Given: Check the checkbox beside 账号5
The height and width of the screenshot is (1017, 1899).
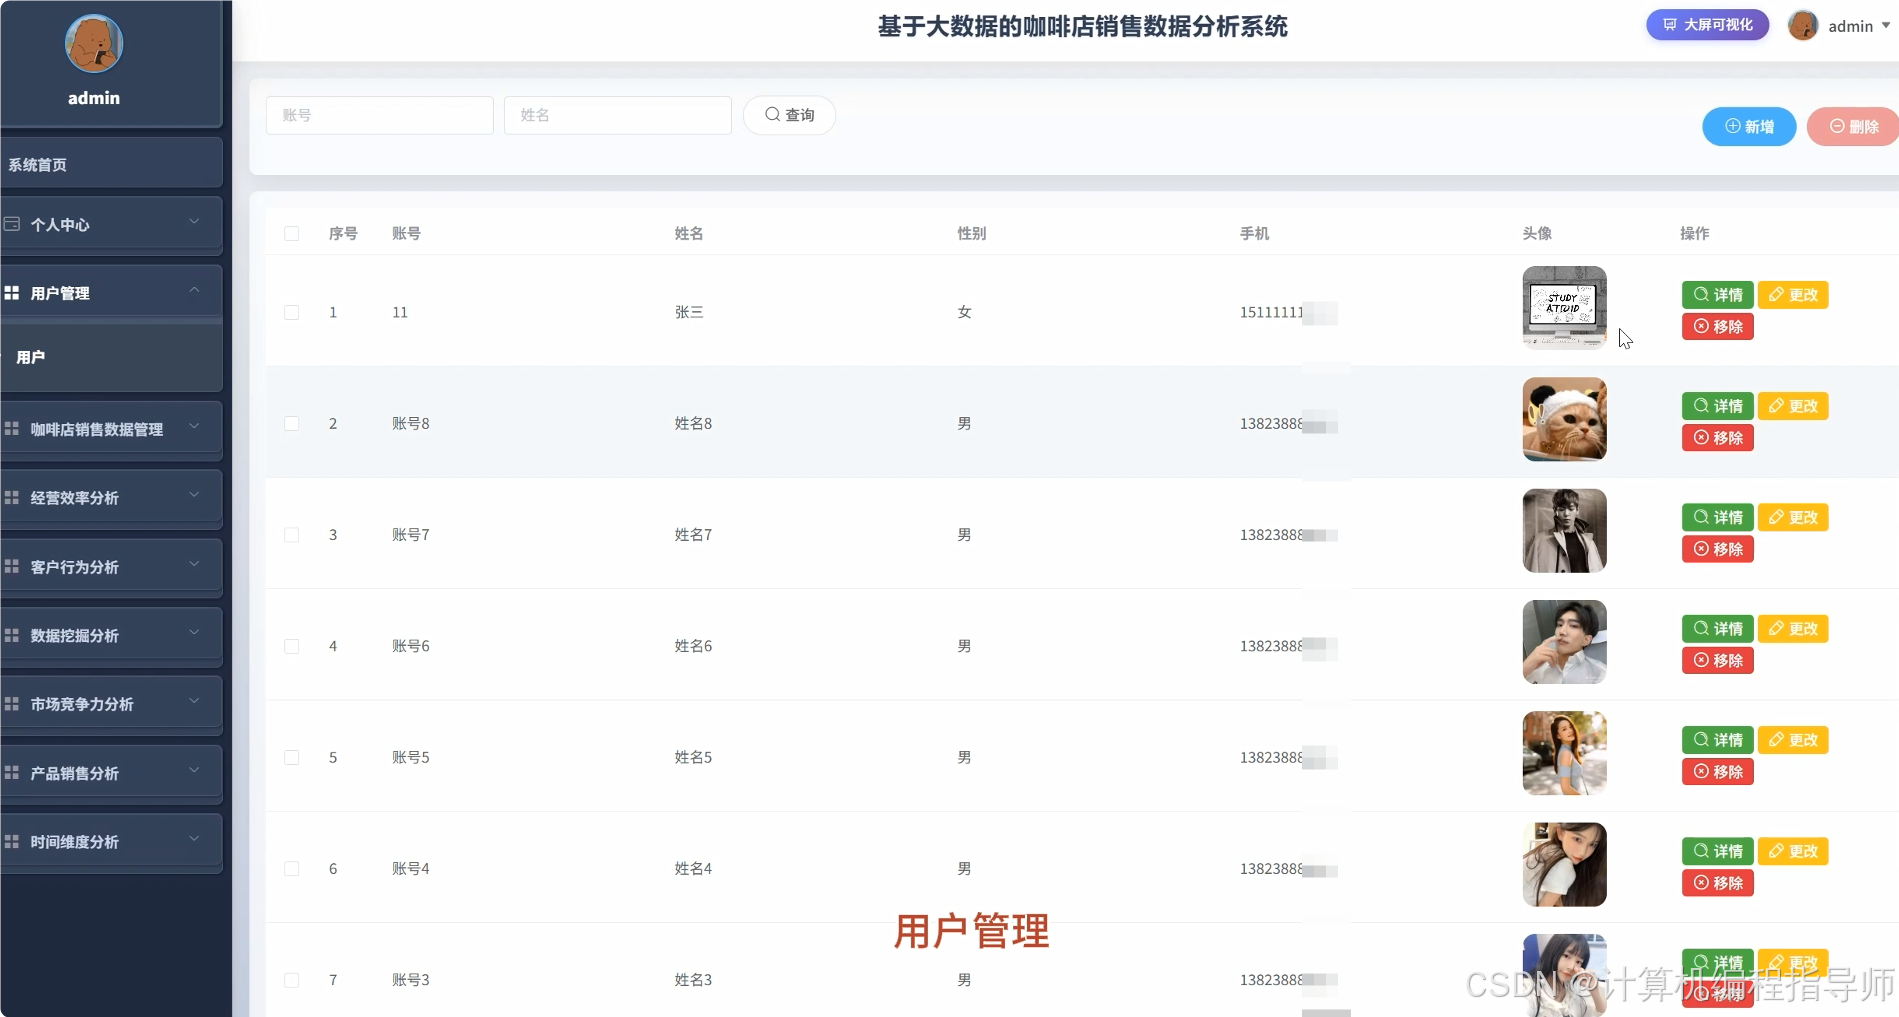Looking at the screenshot, I should [x=292, y=757].
